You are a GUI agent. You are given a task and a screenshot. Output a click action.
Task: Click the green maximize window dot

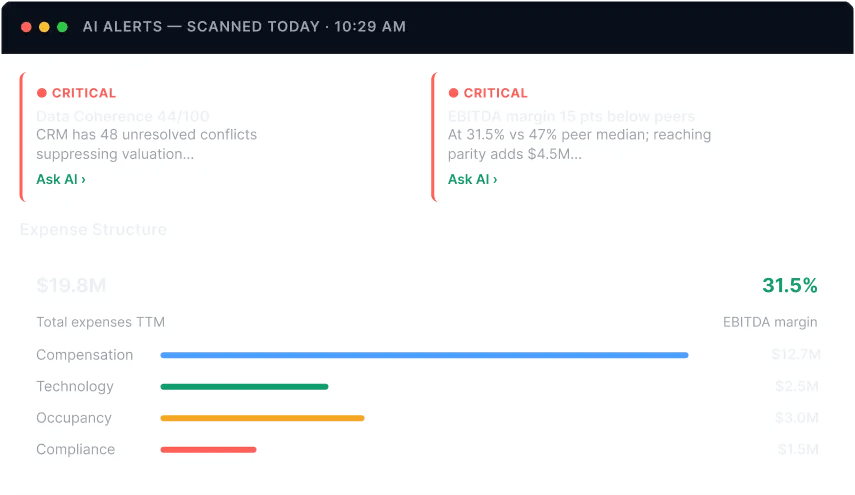tap(62, 27)
